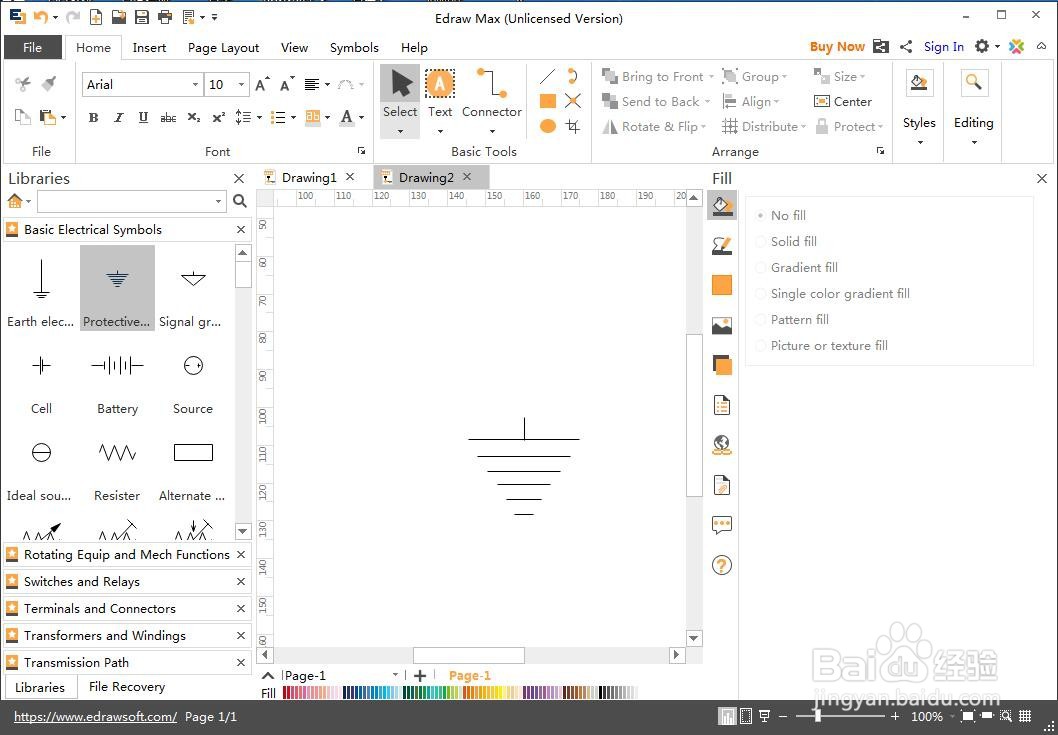Choose Single color gradient fill option
Viewport: 1058px width, 735px height.
[x=833, y=294]
